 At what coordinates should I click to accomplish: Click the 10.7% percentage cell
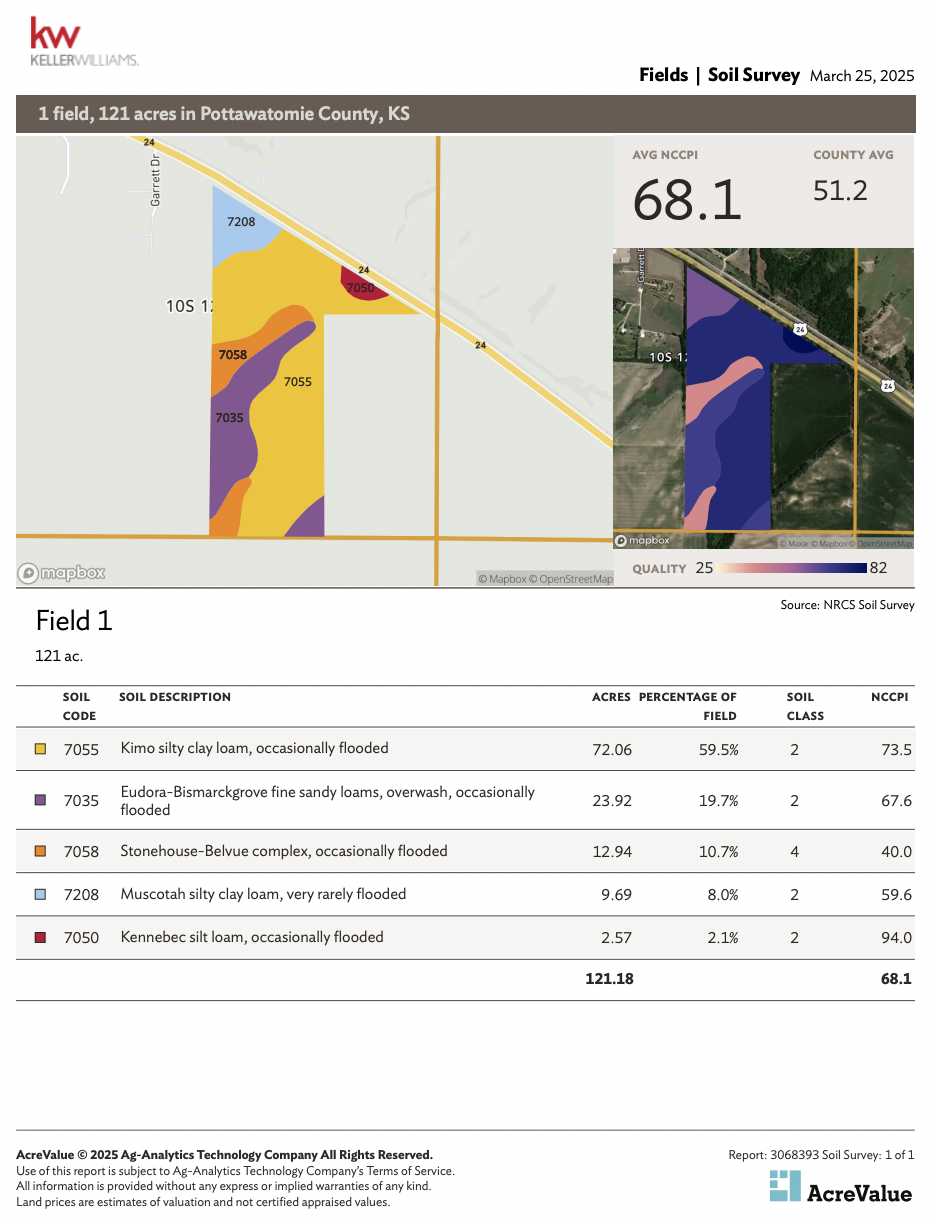pyautogui.click(x=718, y=852)
